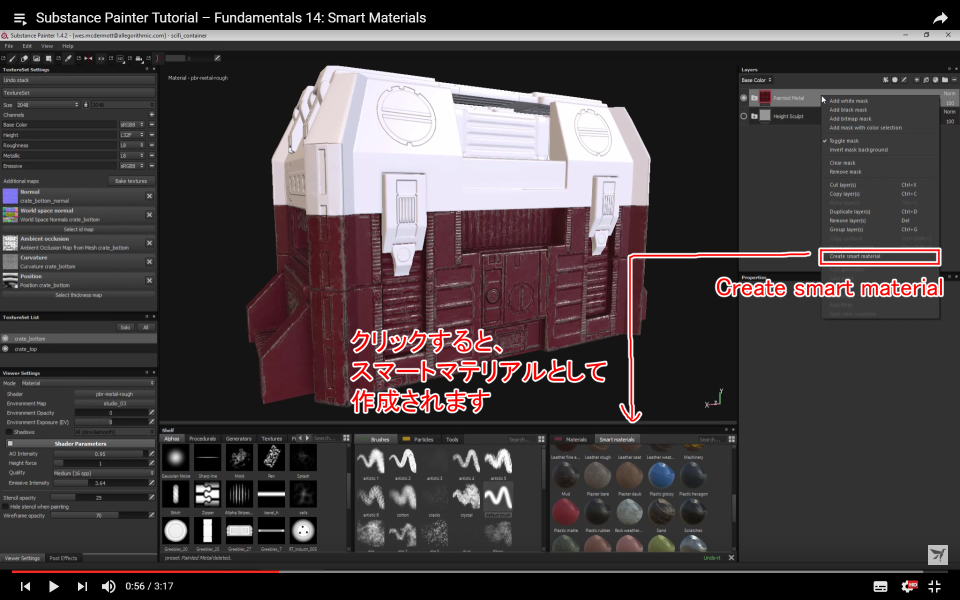Select the Material picker eyedropper tool
960x600 pixels.
pyautogui.click(x=68, y=58)
